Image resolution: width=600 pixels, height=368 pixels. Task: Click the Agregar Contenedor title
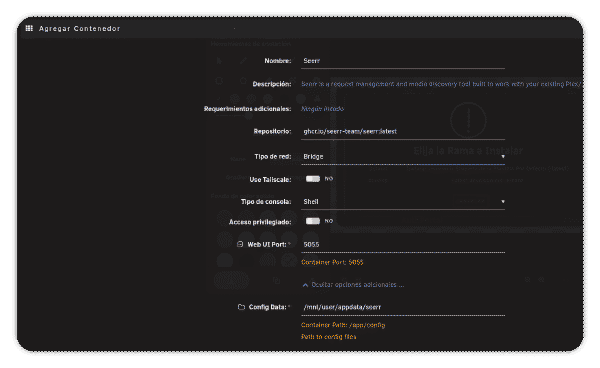tap(80, 29)
